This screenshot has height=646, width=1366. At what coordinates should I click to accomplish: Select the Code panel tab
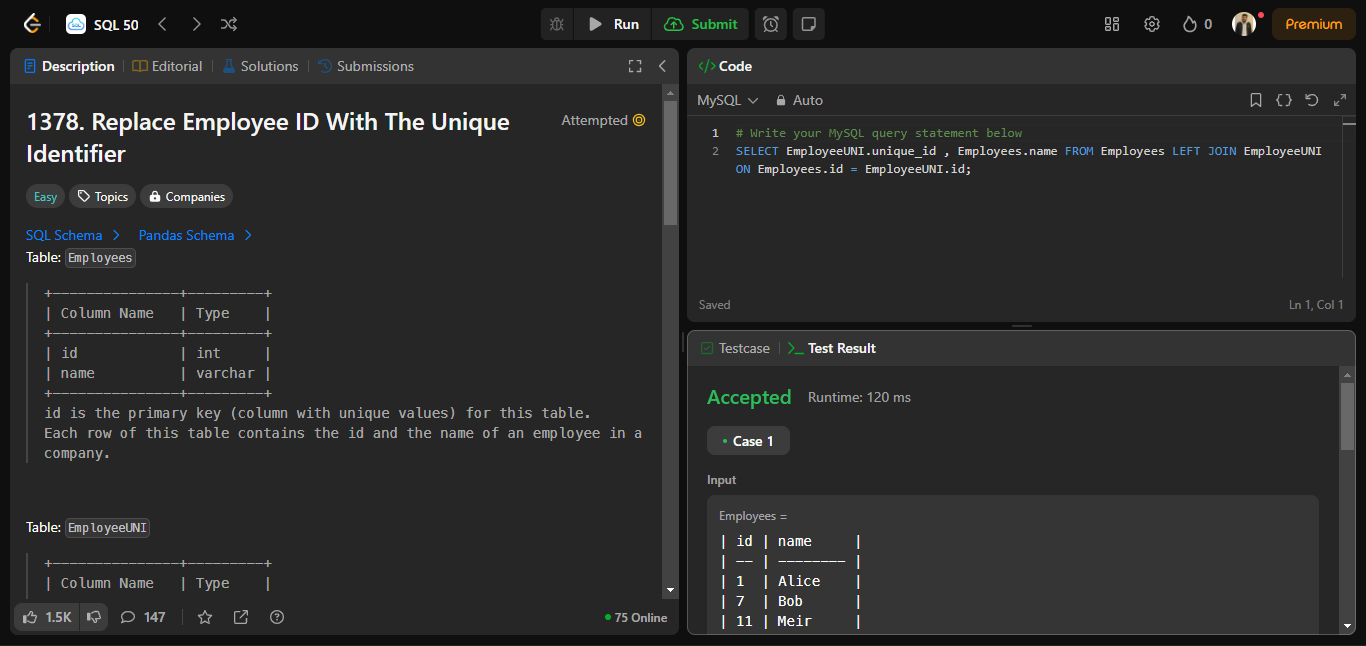(725, 66)
